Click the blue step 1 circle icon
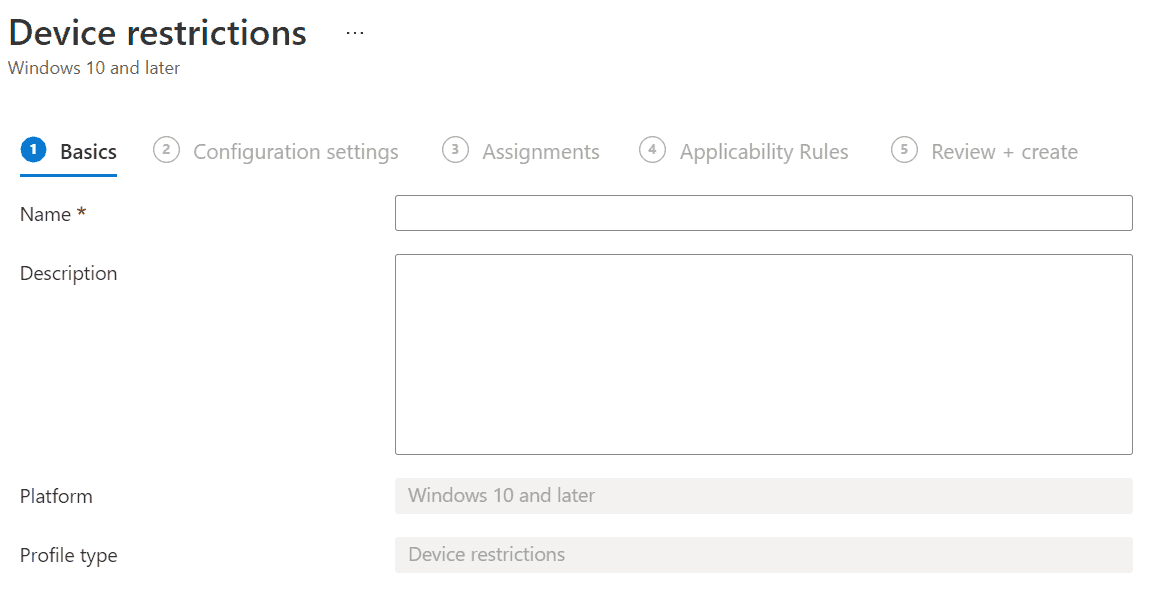Screen dimensions: 1158x604 pos(33,150)
